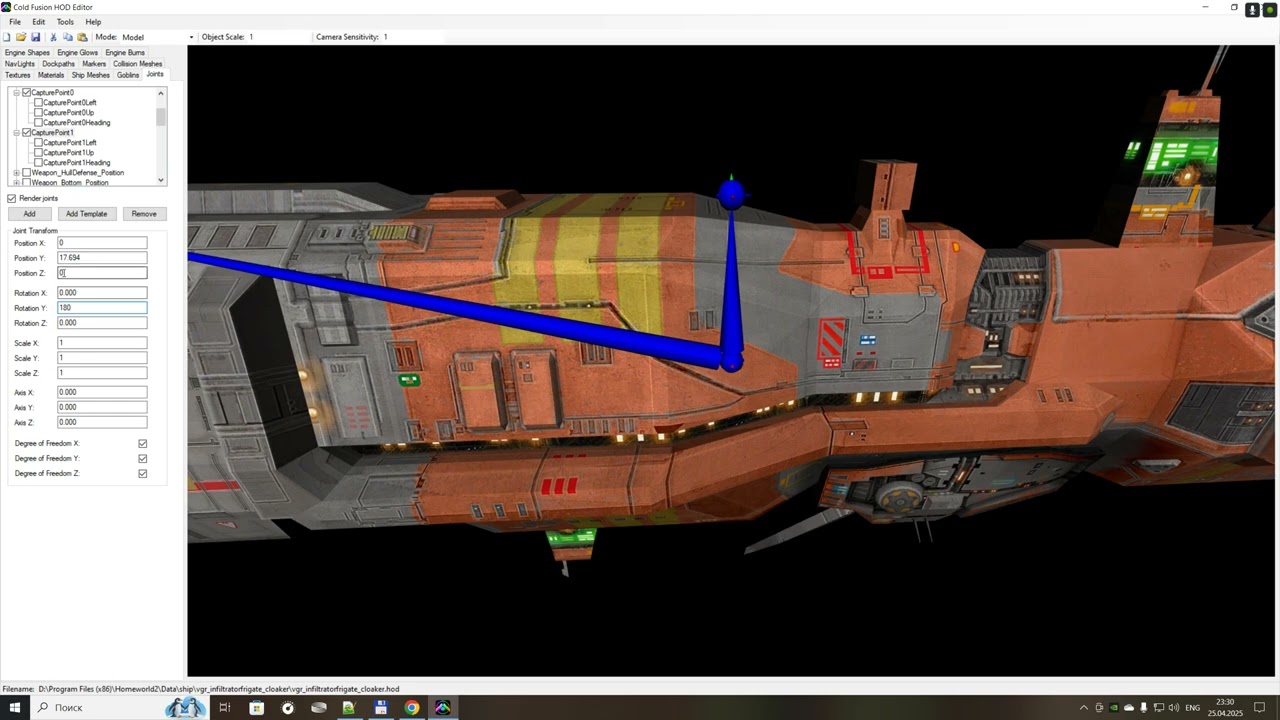Screen dimensions: 1280x720
Task: Uncheck Degree of Freedom X
Action: tap(143, 444)
